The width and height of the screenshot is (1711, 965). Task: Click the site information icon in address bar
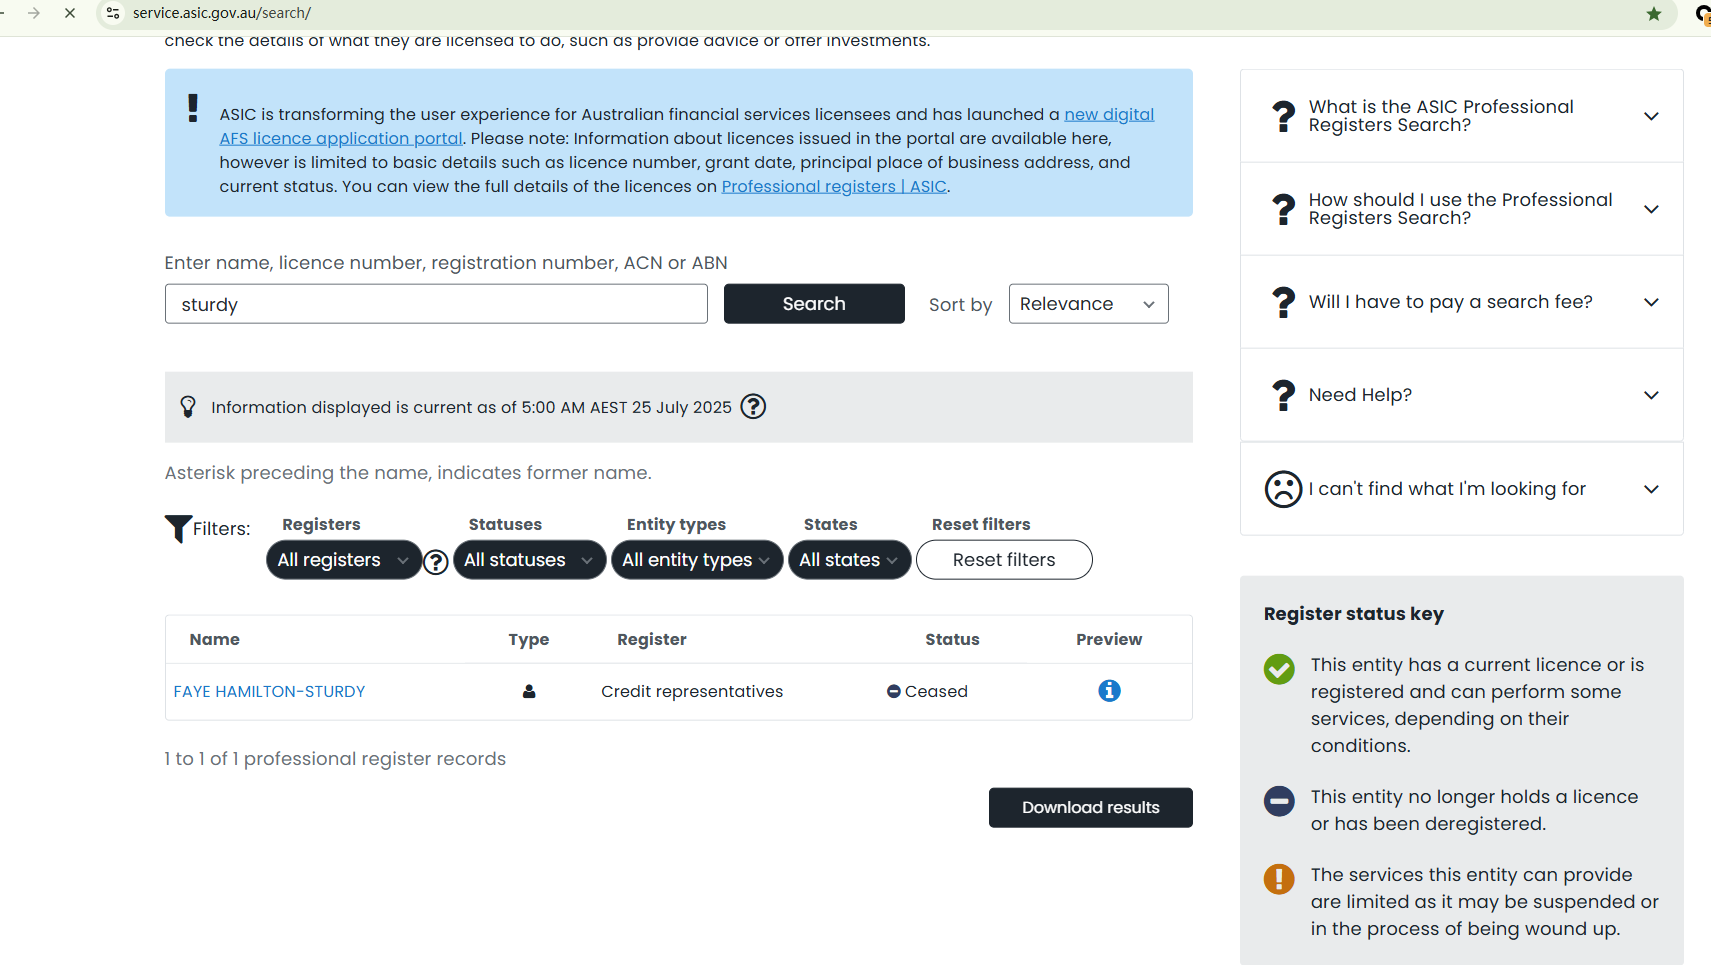click(113, 13)
